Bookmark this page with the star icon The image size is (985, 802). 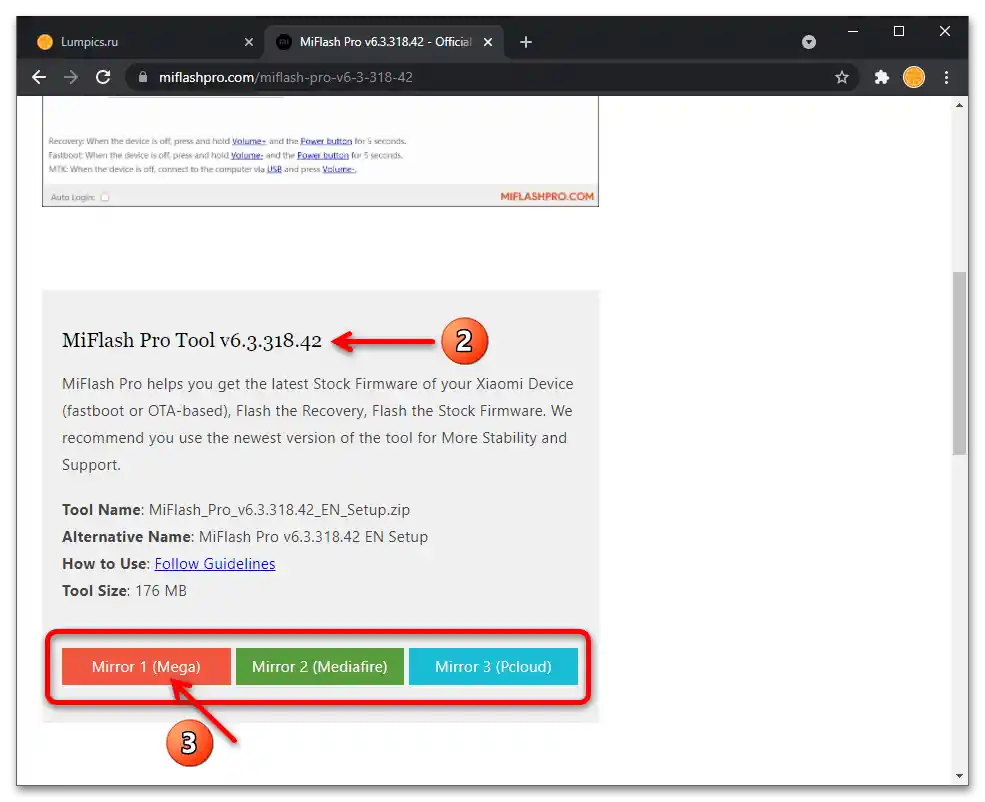point(842,77)
